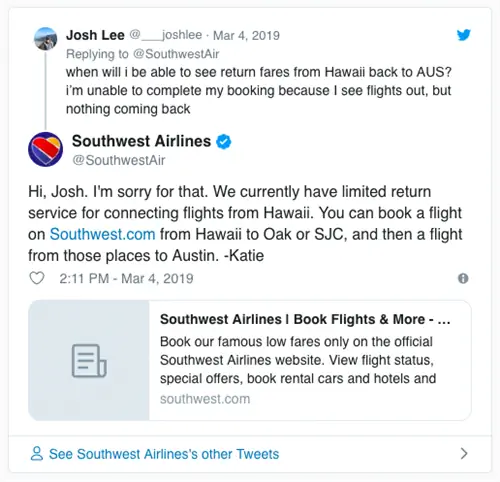Open Josh Lee's profile picture
This screenshot has height=482, width=500.
click(x=46, y=39)
